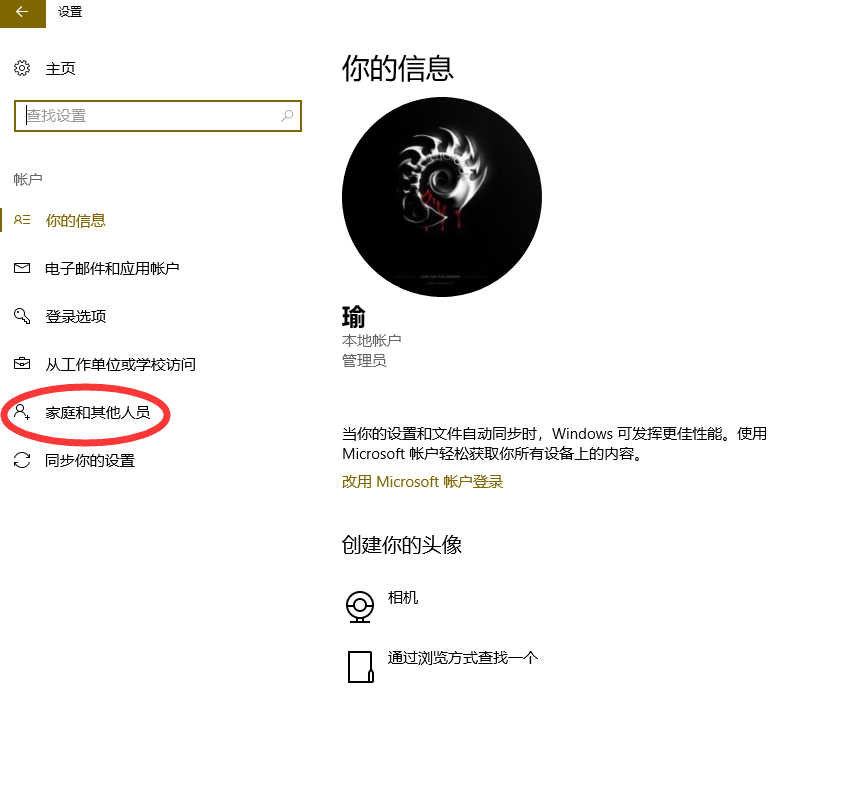Click the sync arrows icon

coord(22,460)
